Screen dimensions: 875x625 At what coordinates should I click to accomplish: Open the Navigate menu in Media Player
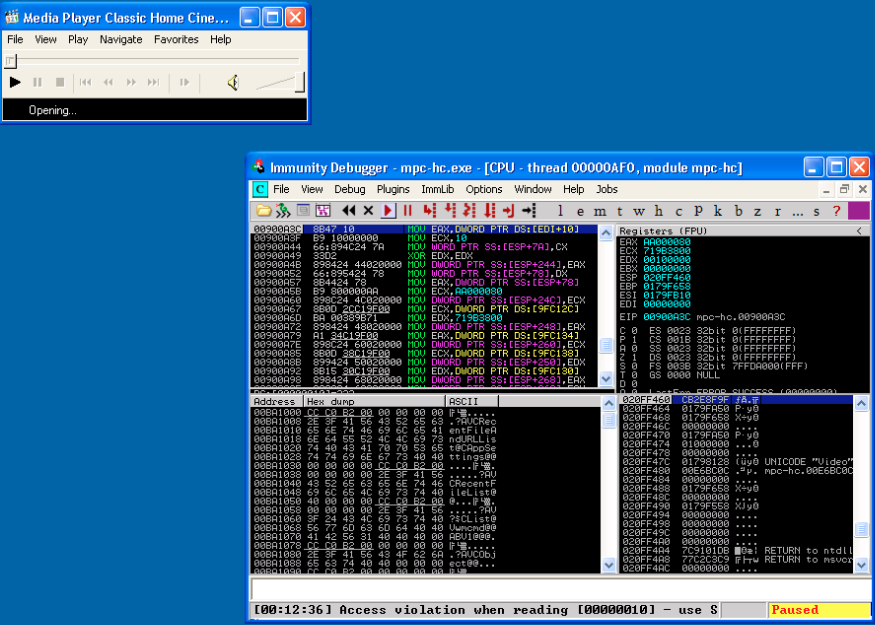121,40
